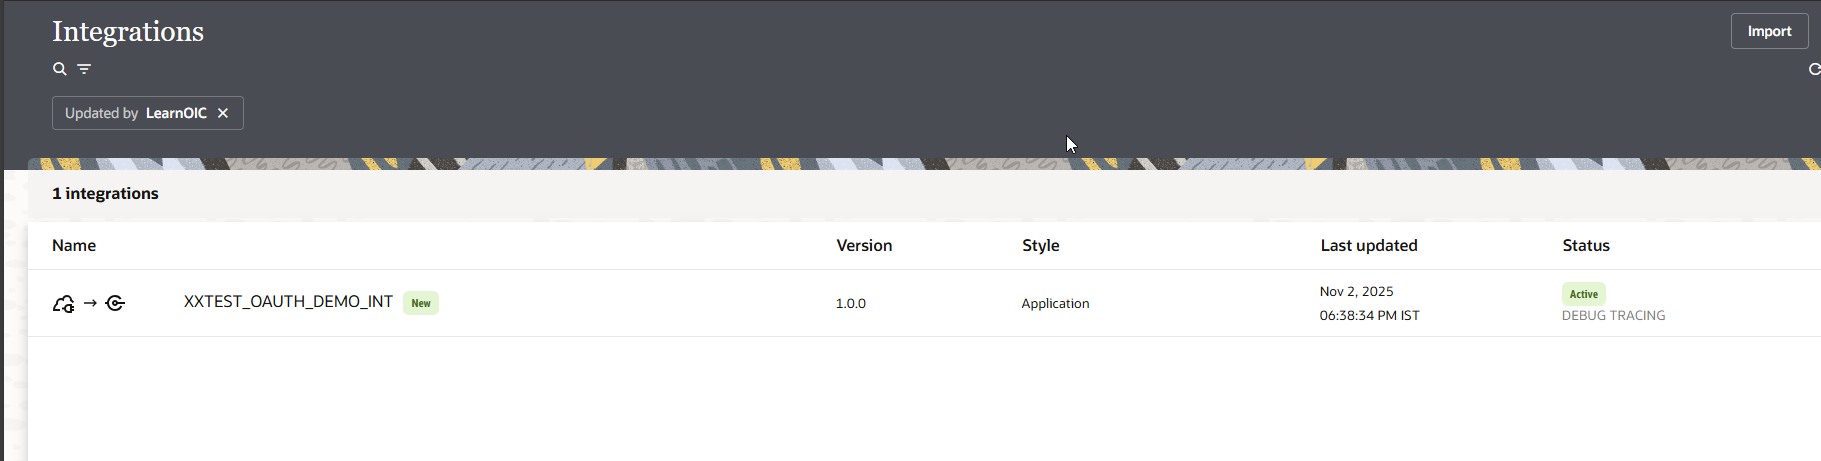Select the DEBUG TRACING label

tap(1613, 315)
